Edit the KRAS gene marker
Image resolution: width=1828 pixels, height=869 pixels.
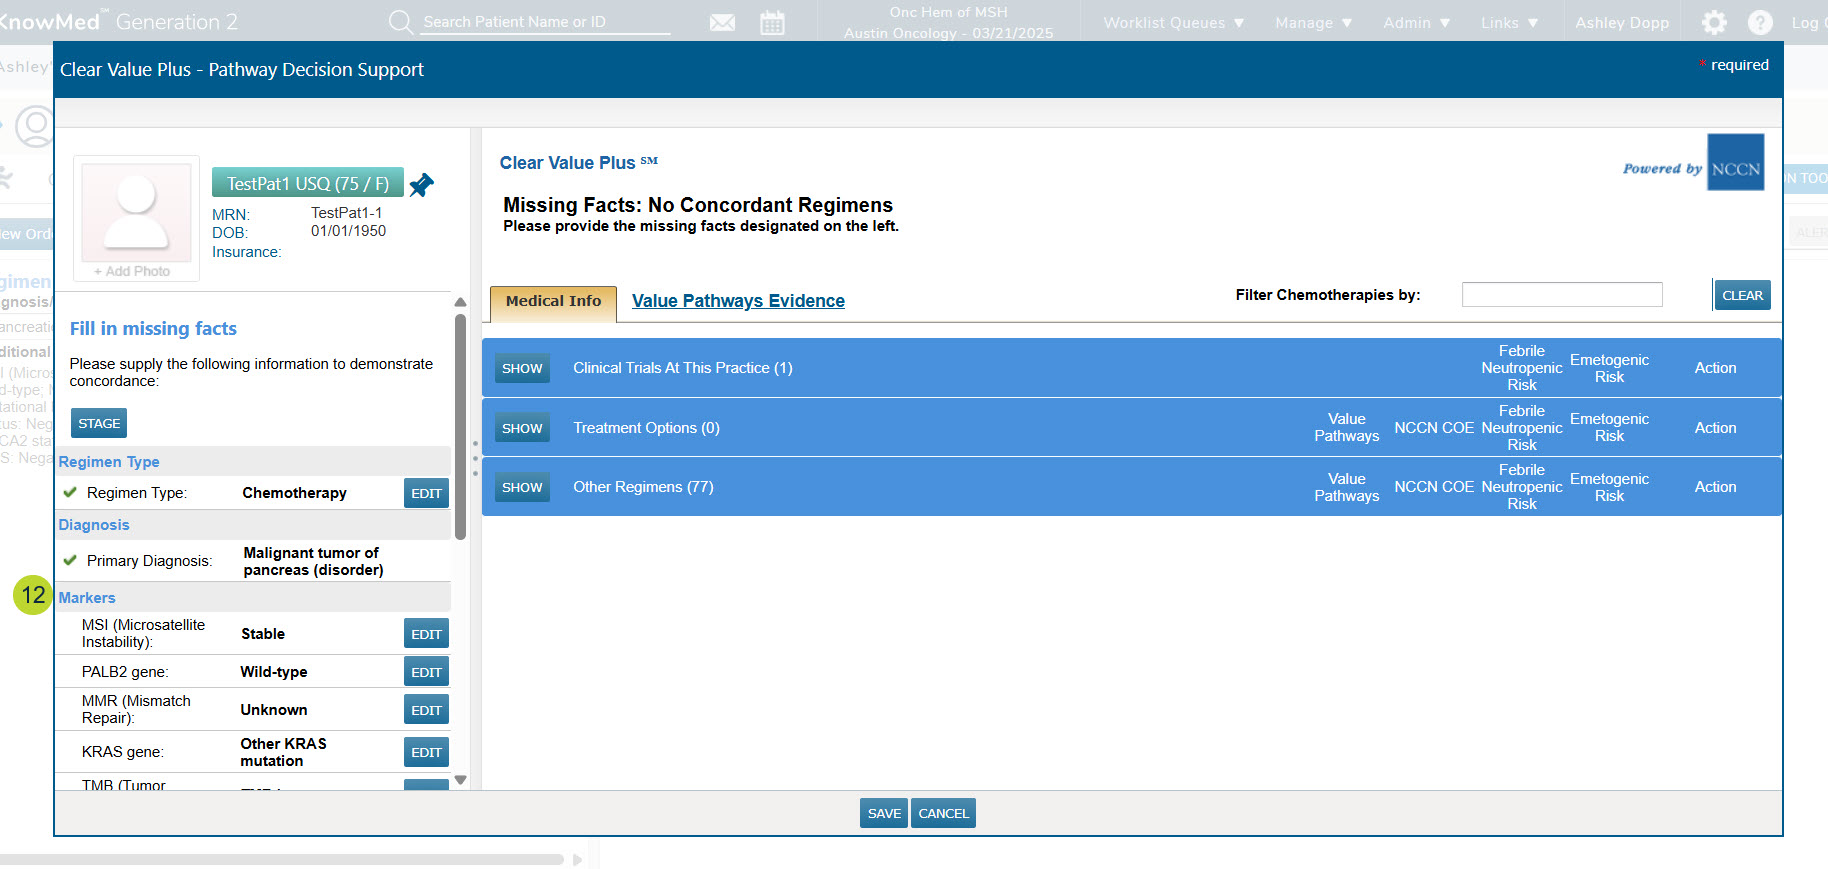pyautogui.click(x=426, y=752)
